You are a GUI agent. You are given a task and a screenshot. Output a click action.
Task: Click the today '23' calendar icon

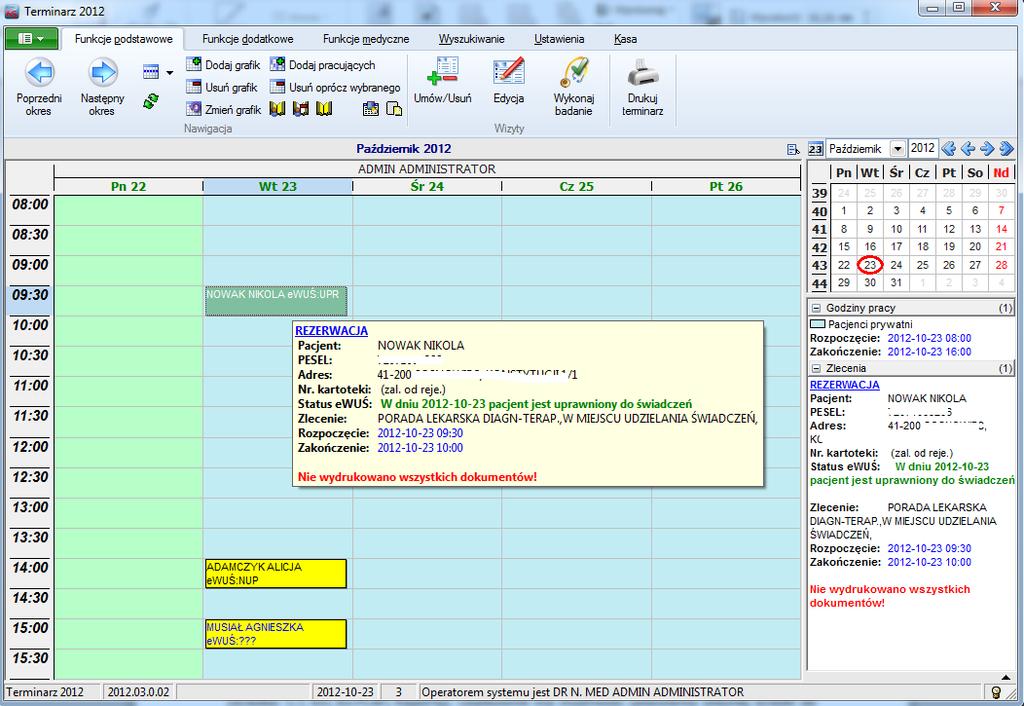(815, 149)
